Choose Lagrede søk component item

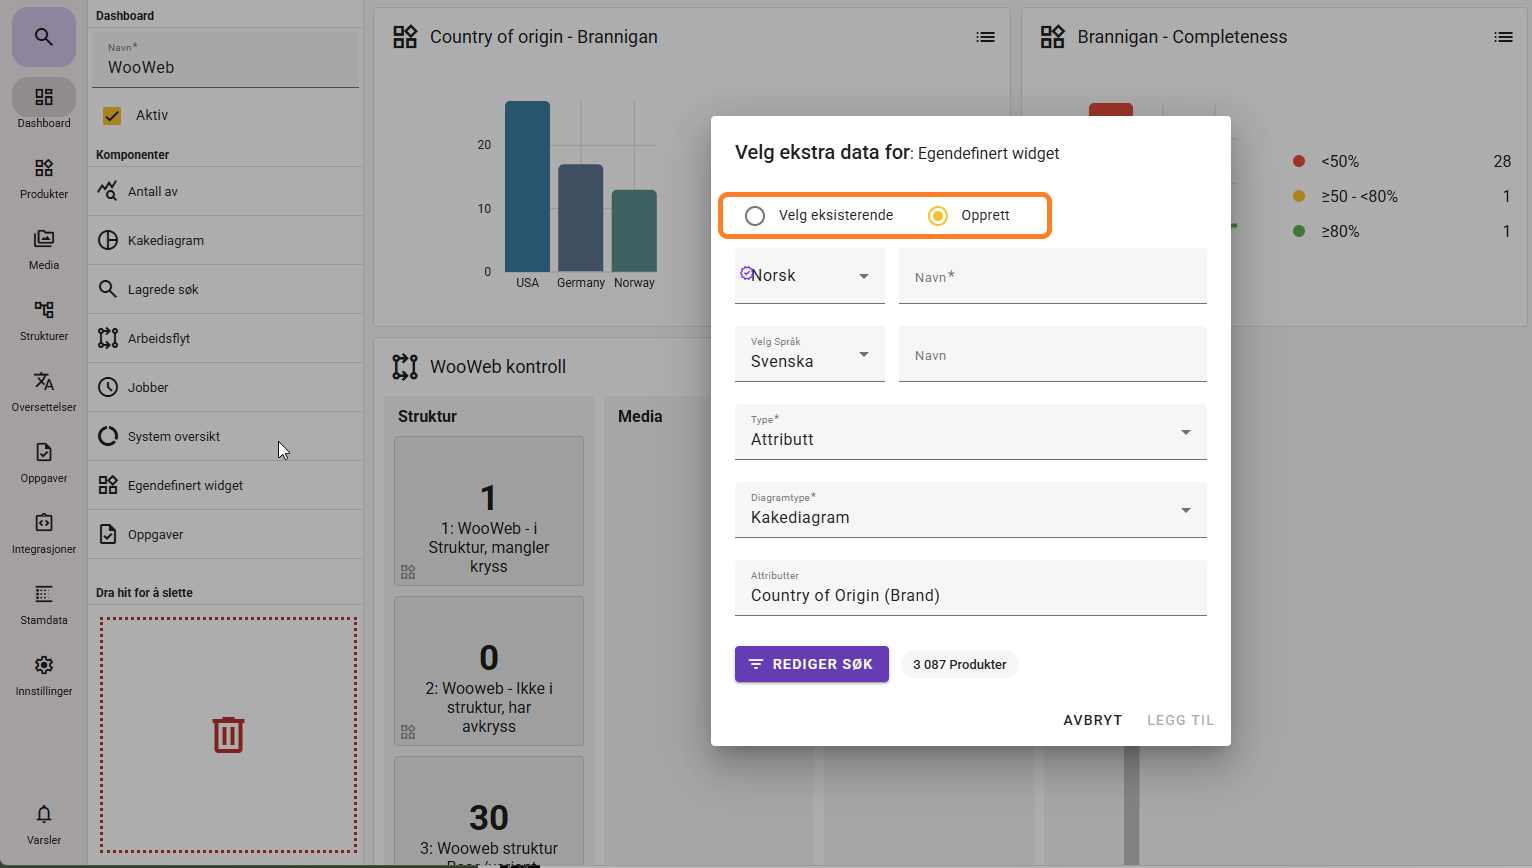click(x=163, y=290)
